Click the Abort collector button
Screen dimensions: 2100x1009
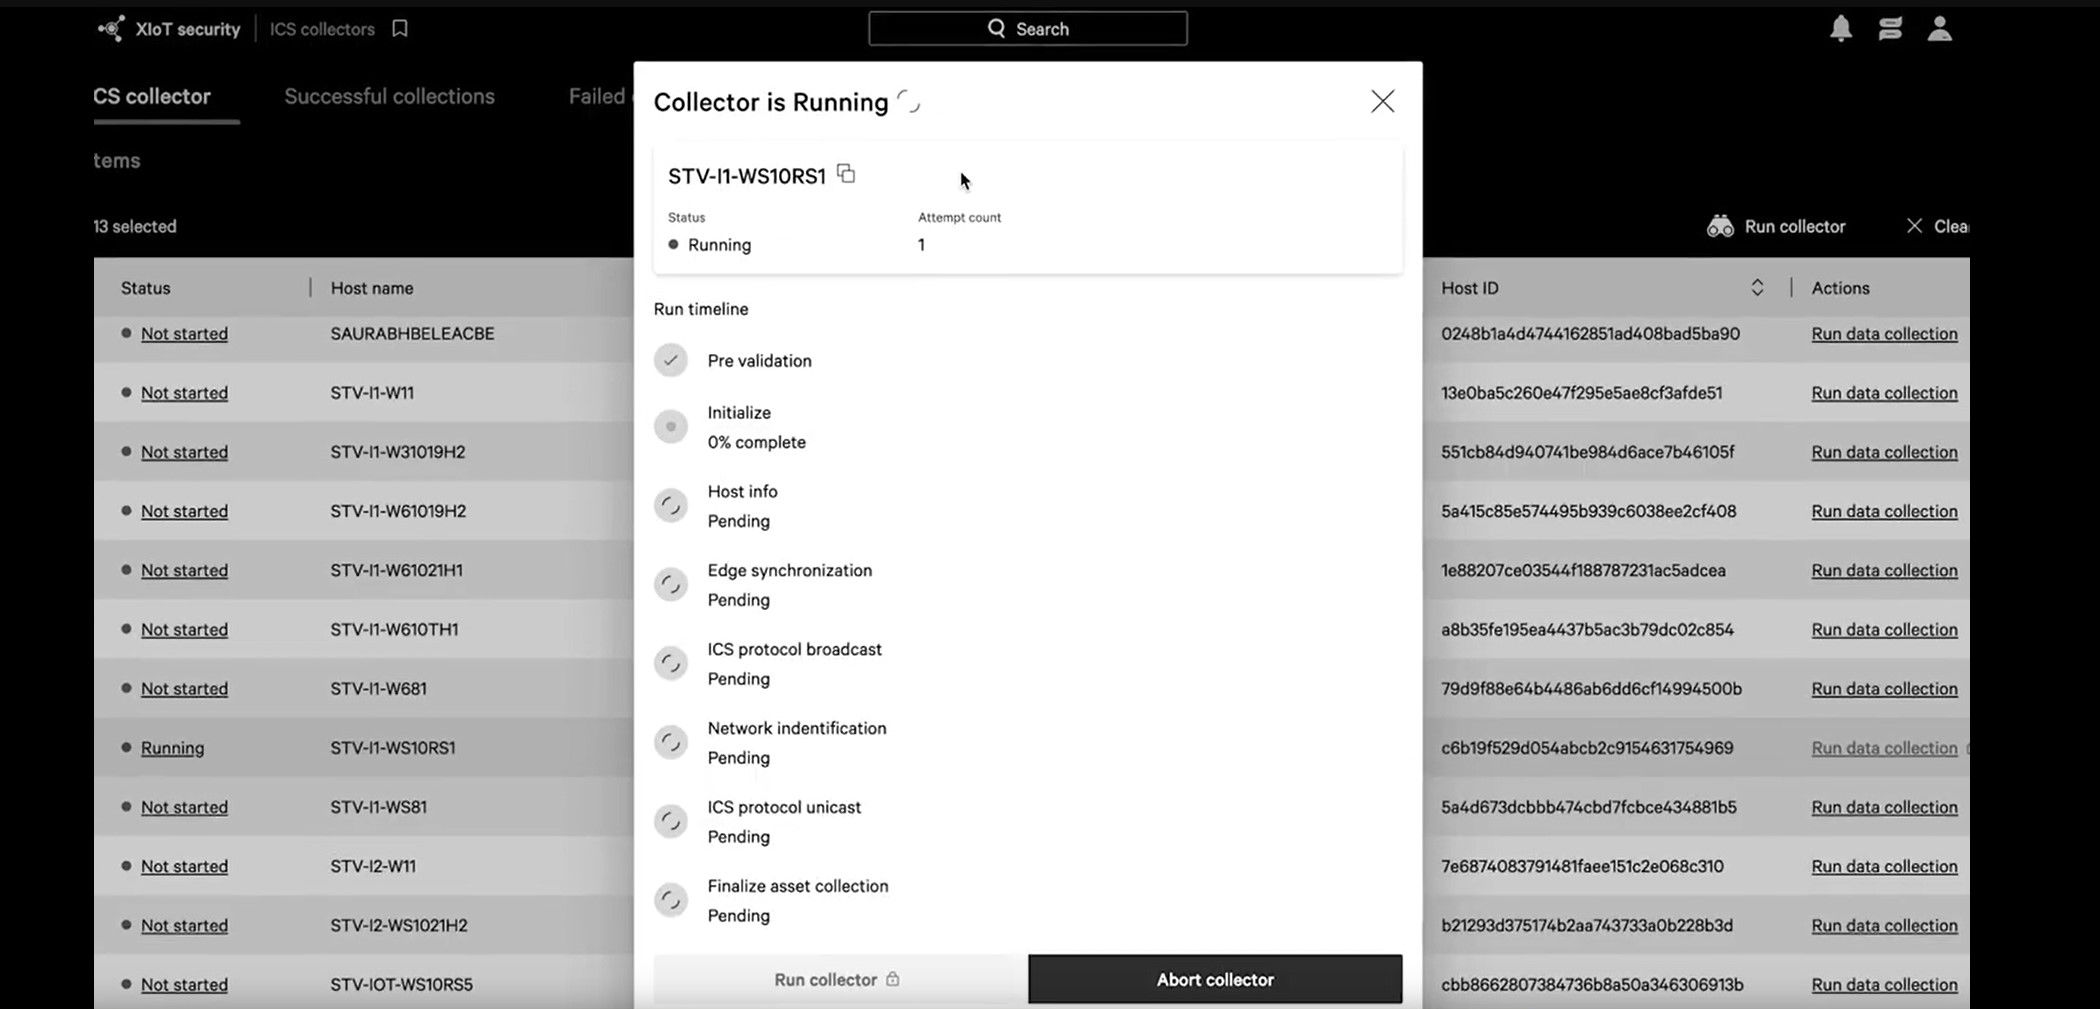point(1215,979)
